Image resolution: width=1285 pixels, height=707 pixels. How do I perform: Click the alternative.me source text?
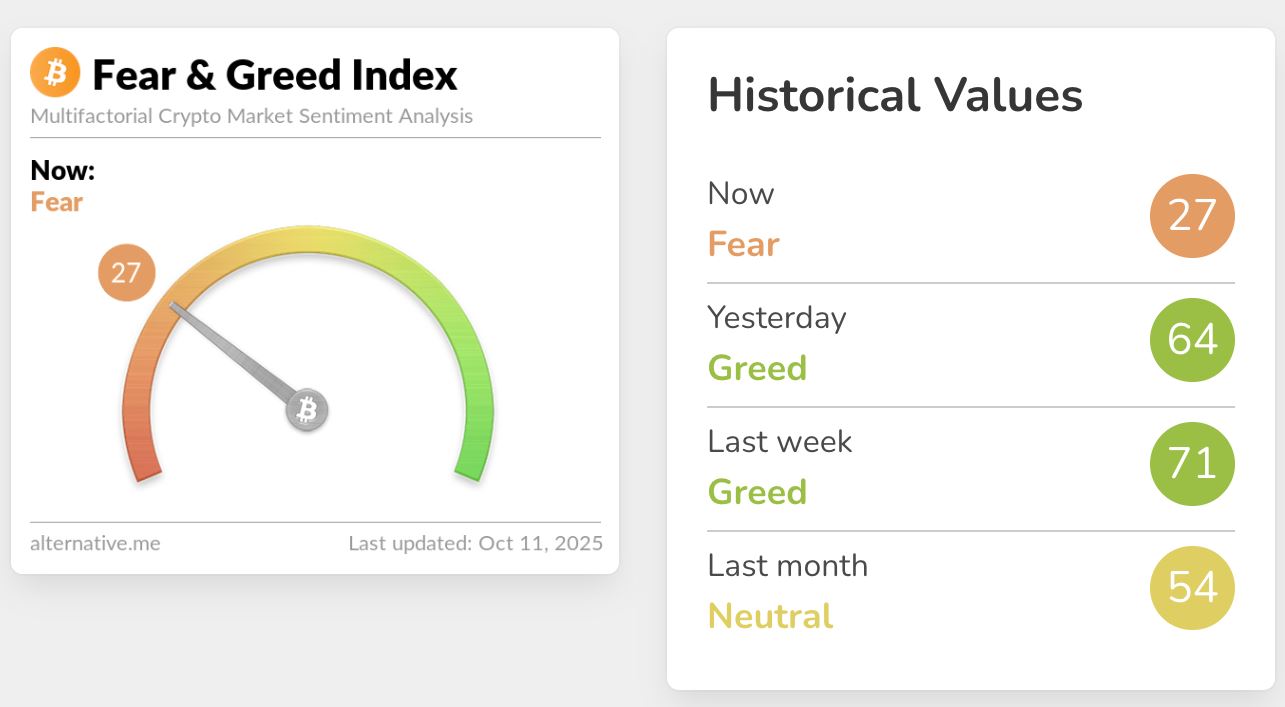(95, 544)
